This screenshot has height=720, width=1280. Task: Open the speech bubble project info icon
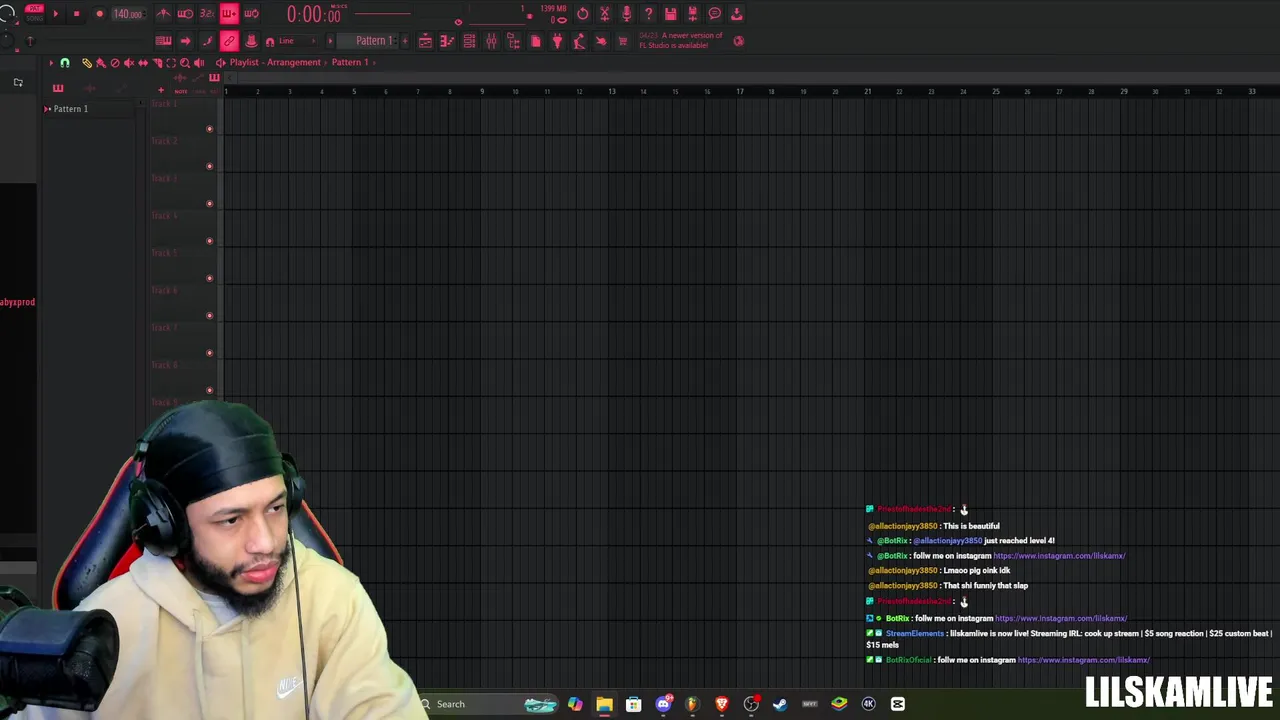(715, 14)
